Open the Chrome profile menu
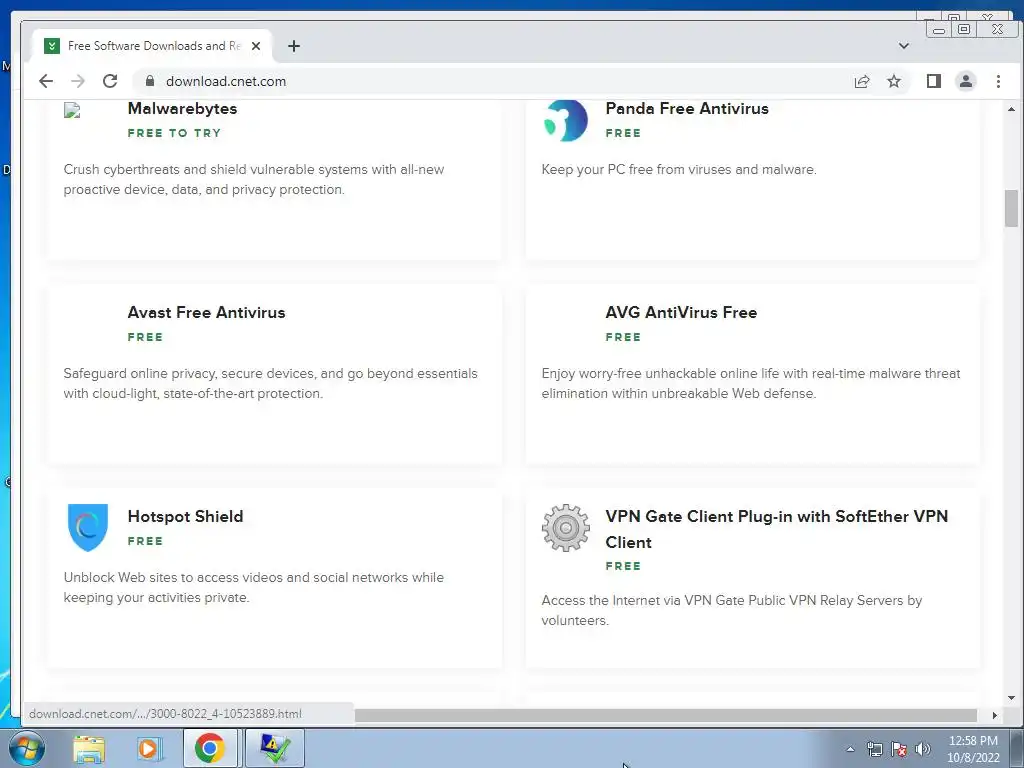 coord(966,81)
